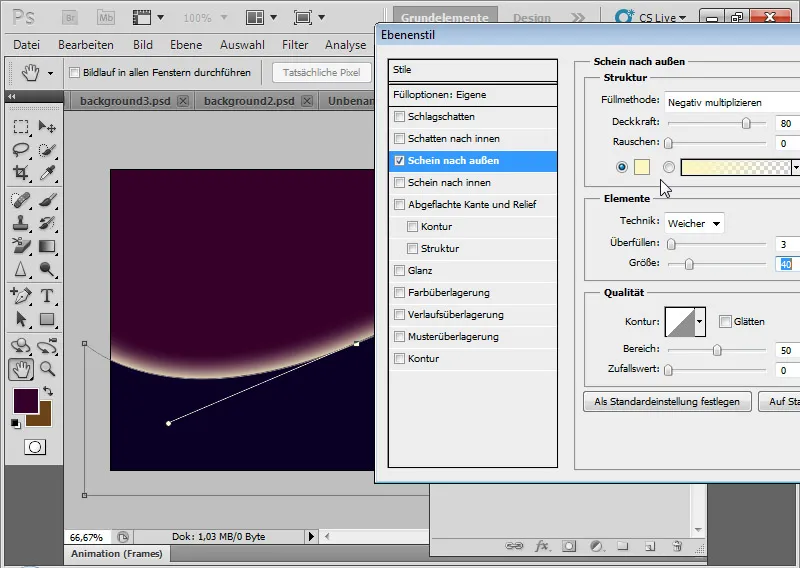Launch Adobe Bridge
Screen dimensions: 800x568
(x=70, y=18)
